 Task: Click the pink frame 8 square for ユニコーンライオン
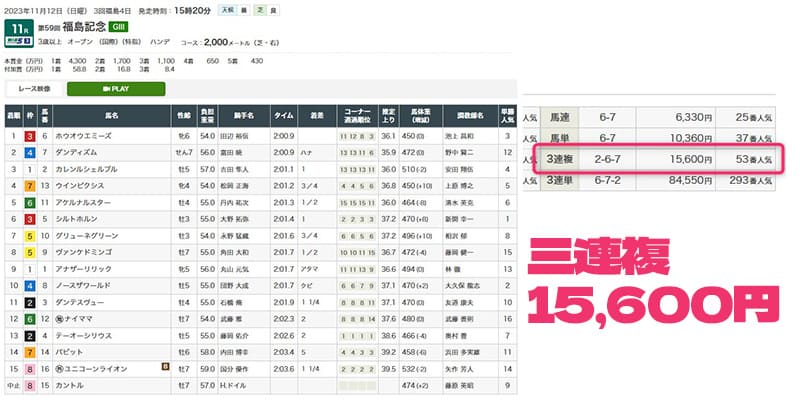pyautogui.click(x=29, y=369)
